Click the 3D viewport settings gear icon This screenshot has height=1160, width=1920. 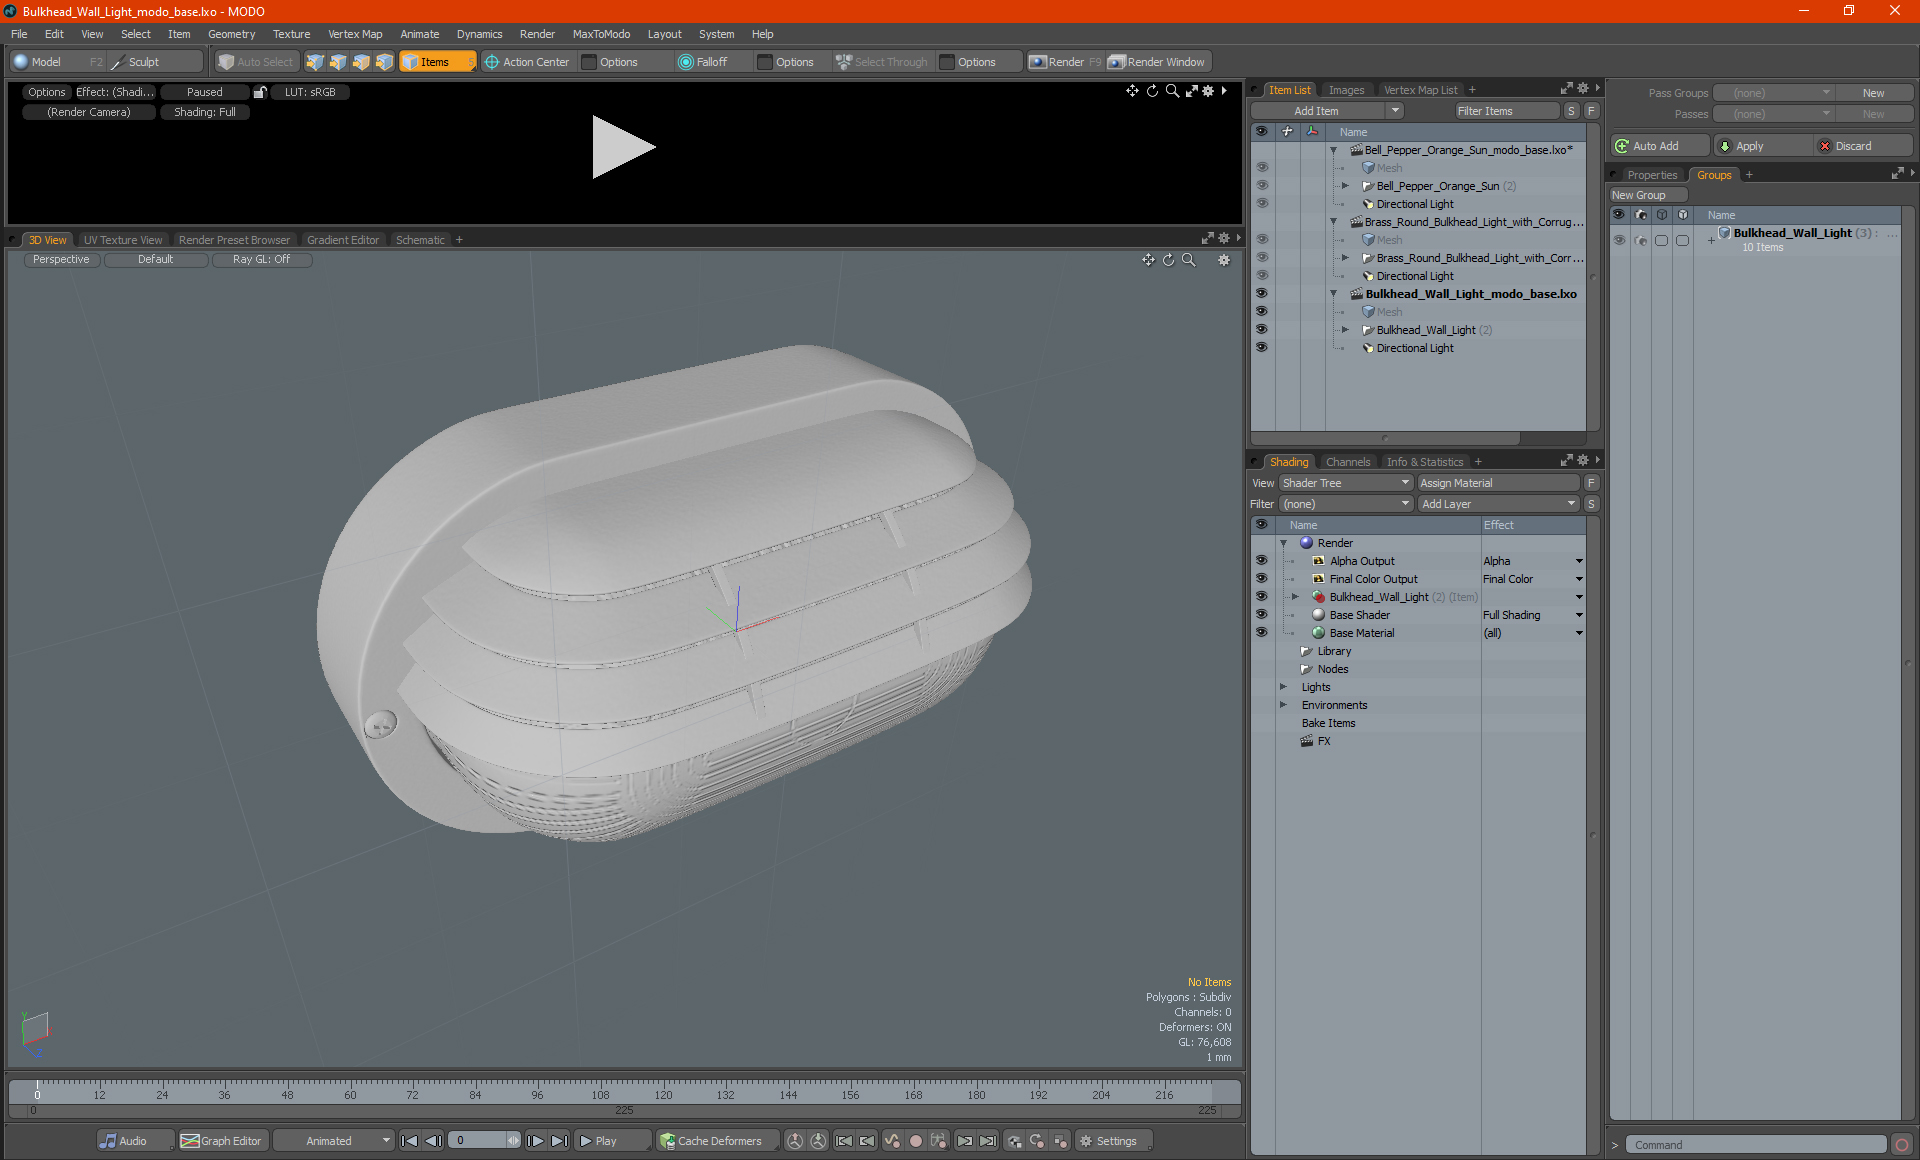pos(1224,260)
